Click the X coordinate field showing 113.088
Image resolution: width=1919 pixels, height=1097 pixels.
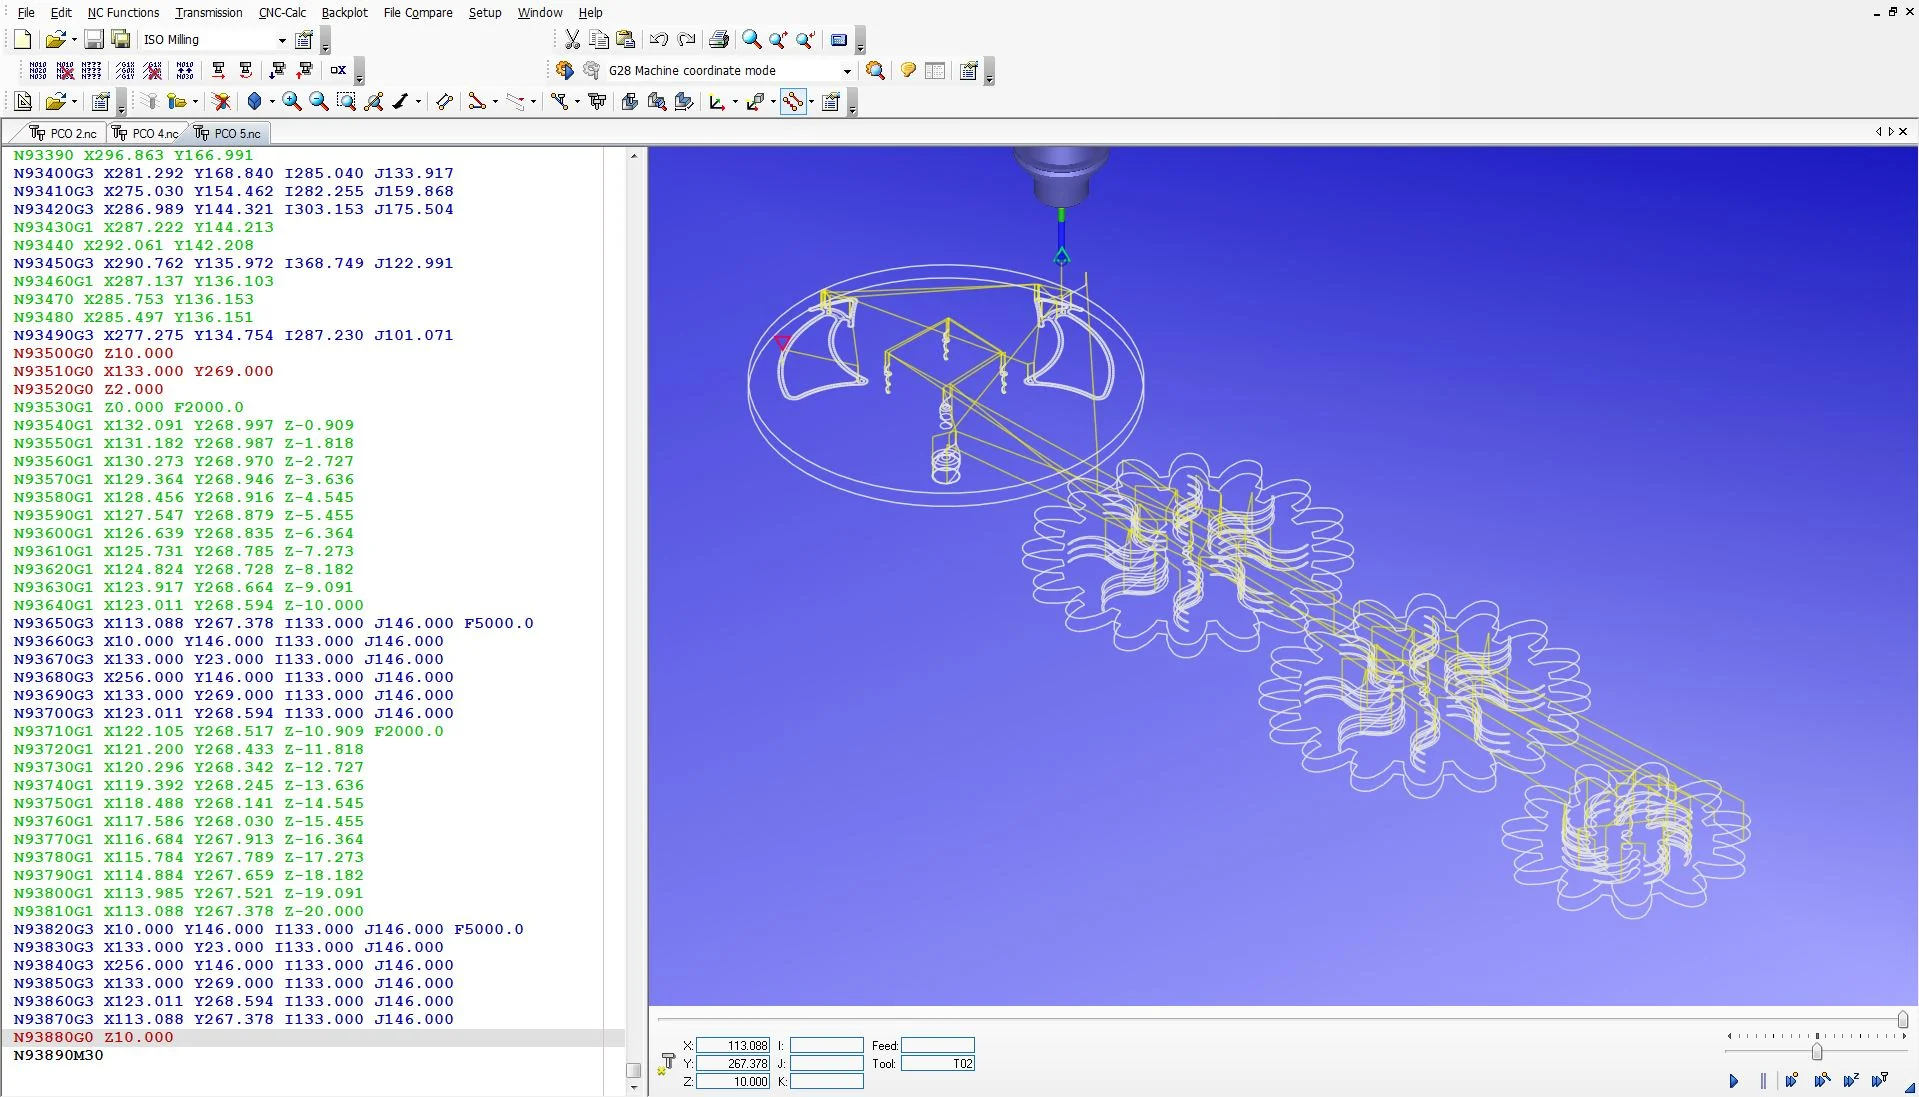pyautogui.click(x=733, y=1046)
